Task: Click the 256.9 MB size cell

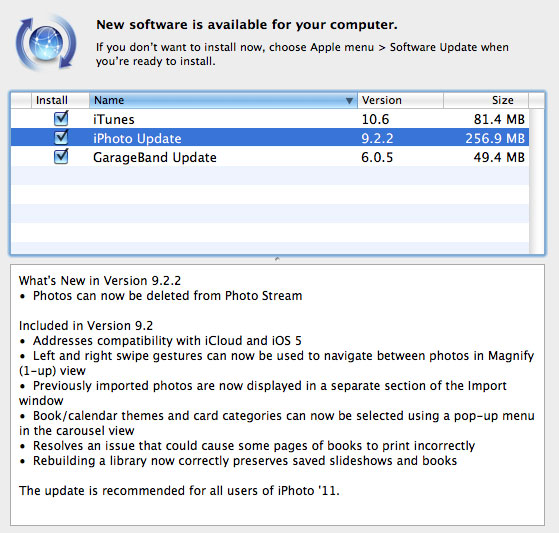Action: tap(495, 138)
